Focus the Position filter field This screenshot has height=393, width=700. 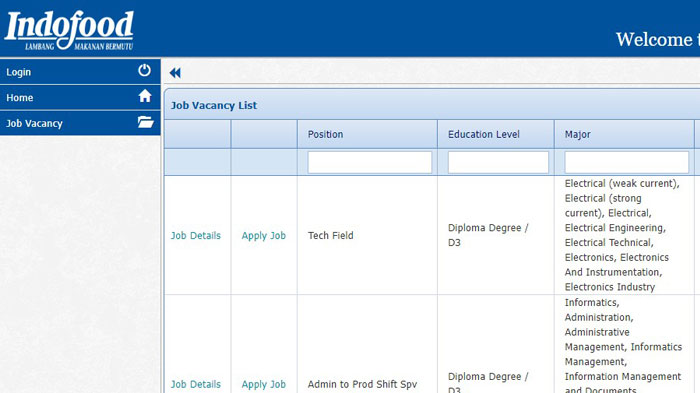pos(370,162)
